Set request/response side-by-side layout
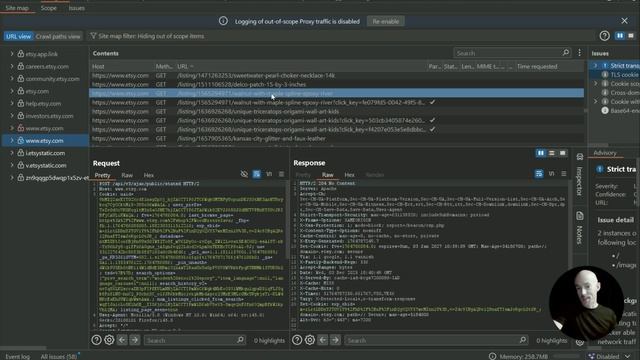 click(540, 153)
